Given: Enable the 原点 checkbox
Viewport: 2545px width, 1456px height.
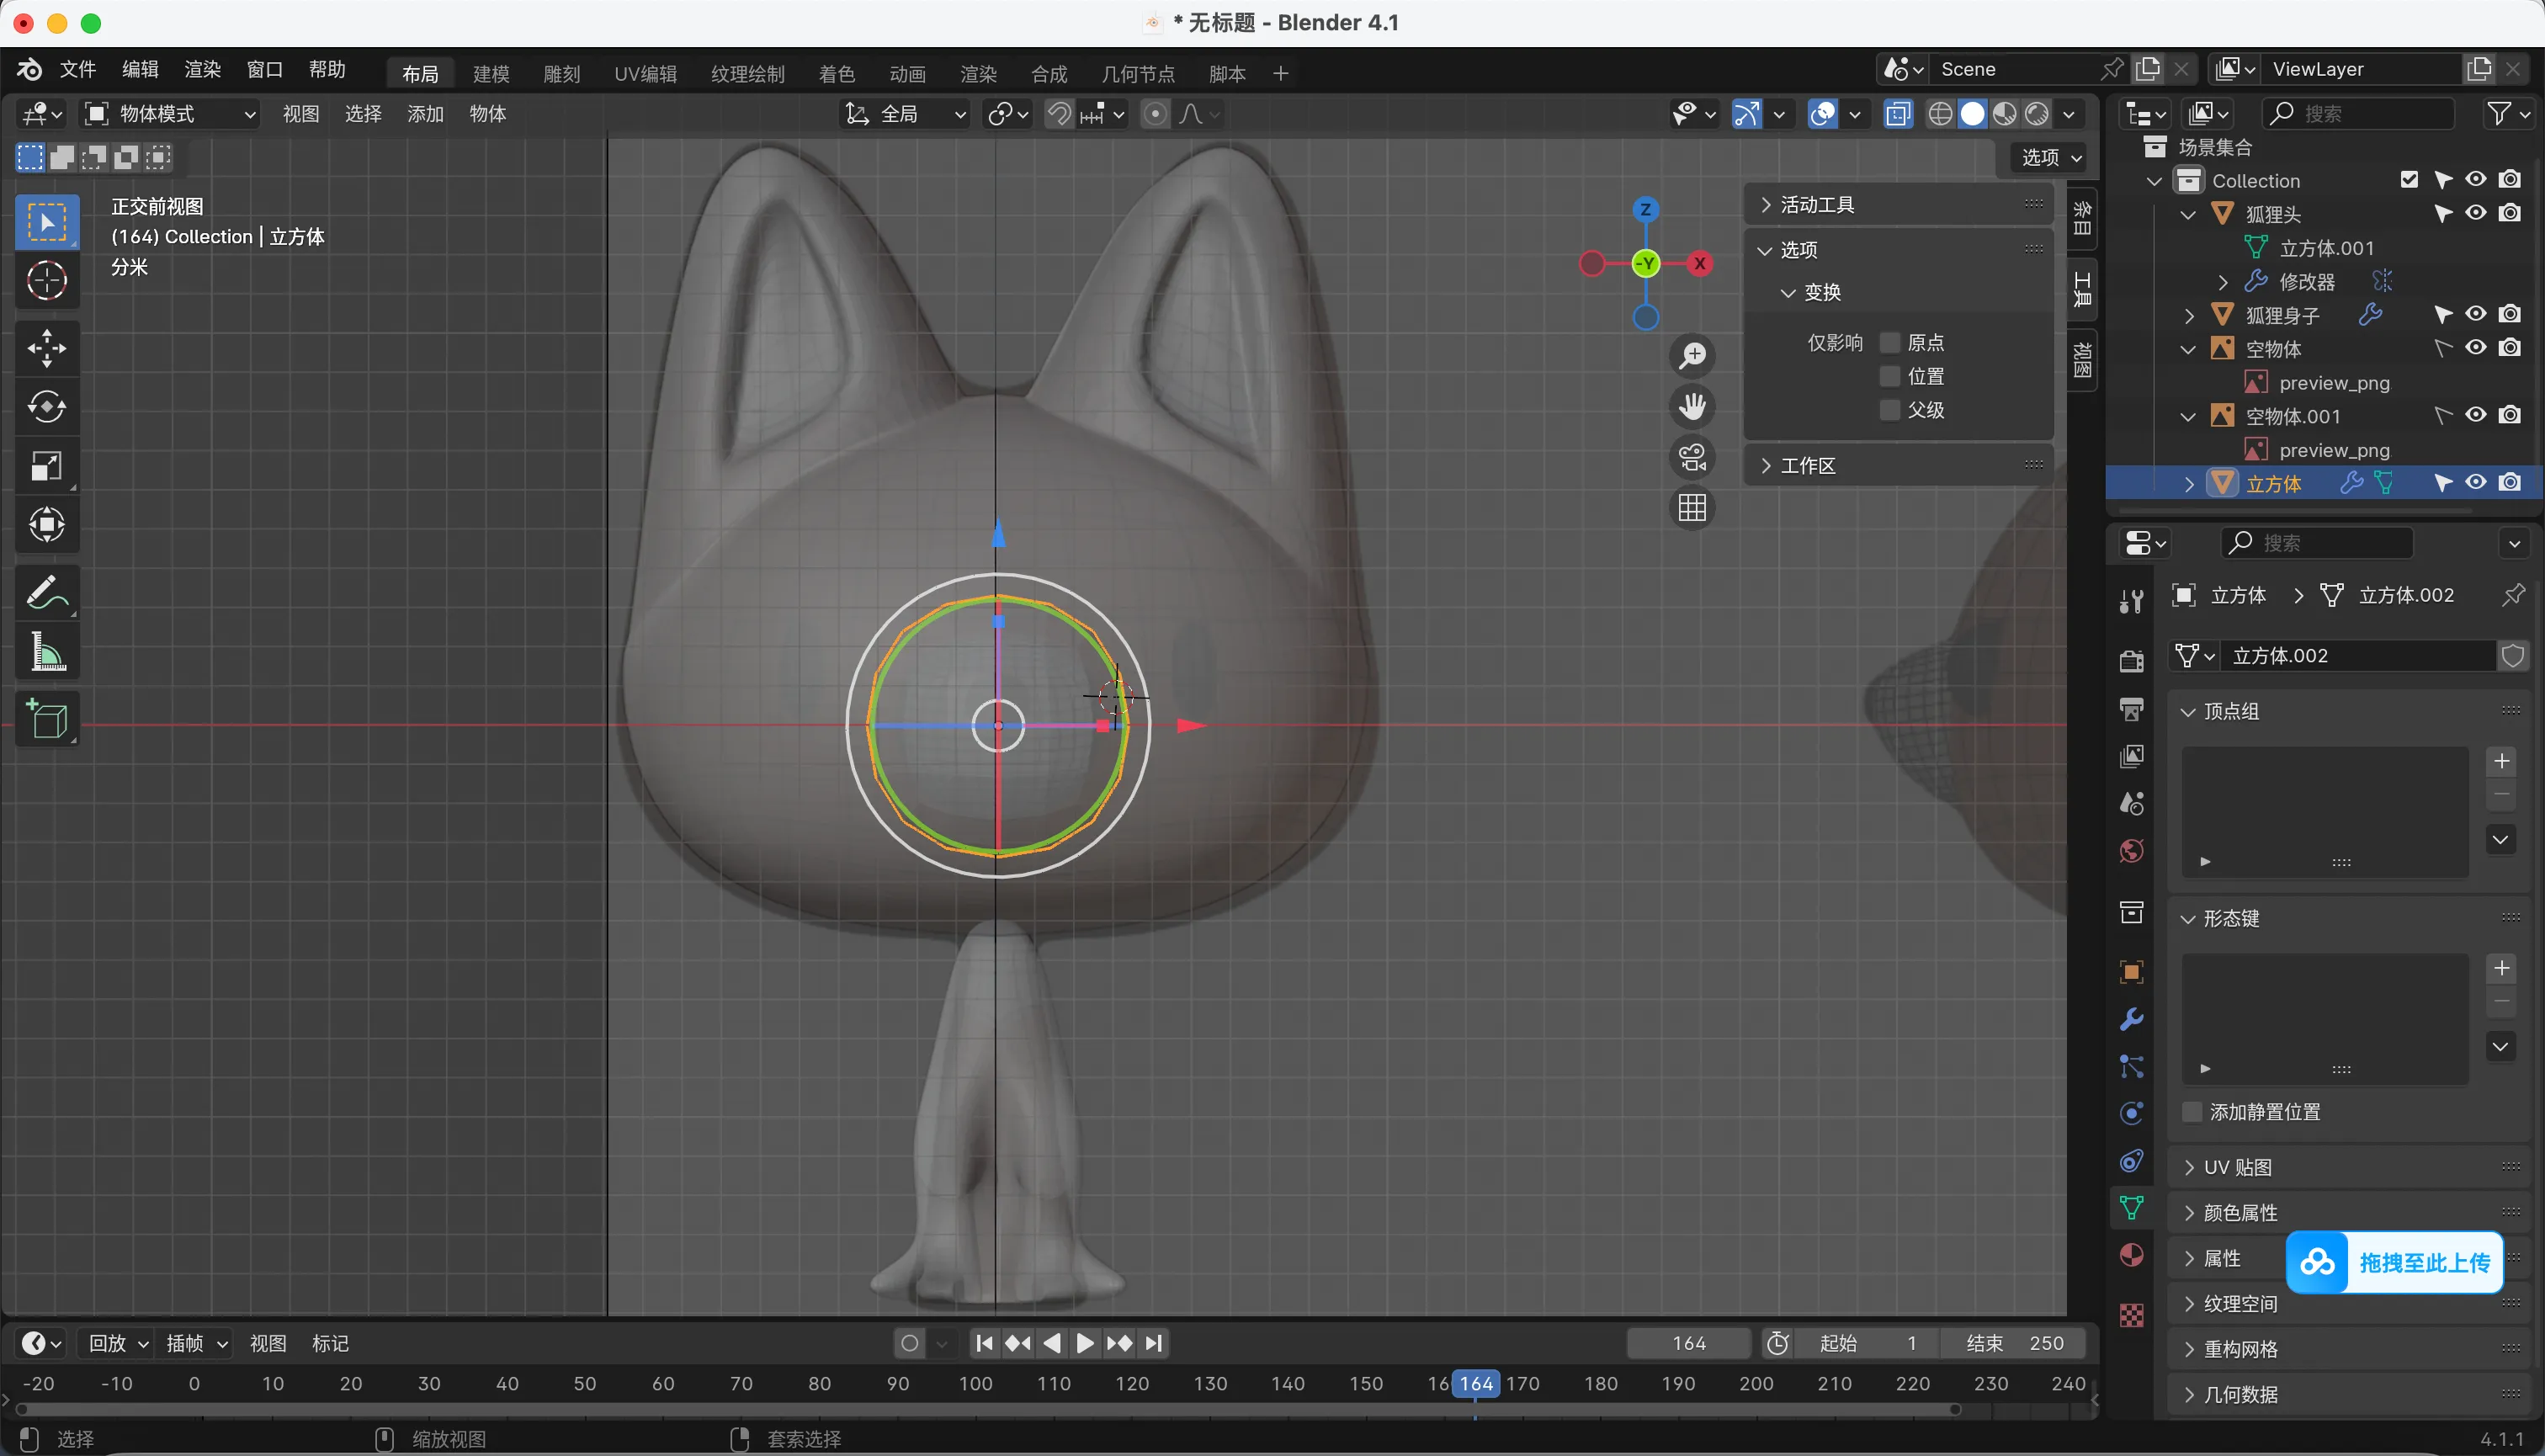Looking at the screenshot, I should (1890, 343).
